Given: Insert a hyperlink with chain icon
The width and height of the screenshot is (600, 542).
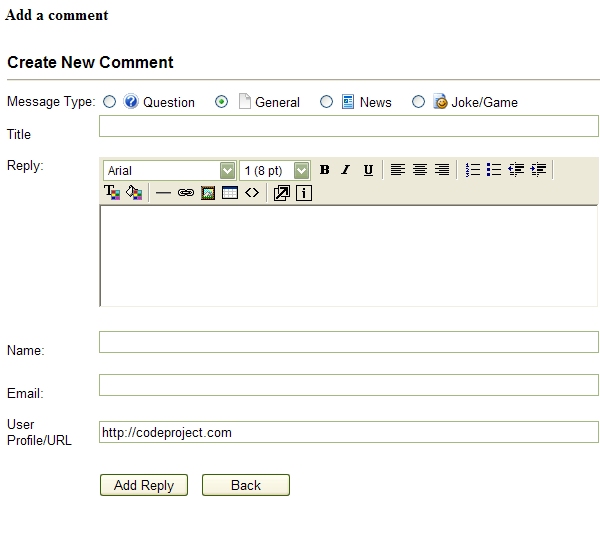Looking at the screenshot, I should pyautogui.click(x=186, y=193).
